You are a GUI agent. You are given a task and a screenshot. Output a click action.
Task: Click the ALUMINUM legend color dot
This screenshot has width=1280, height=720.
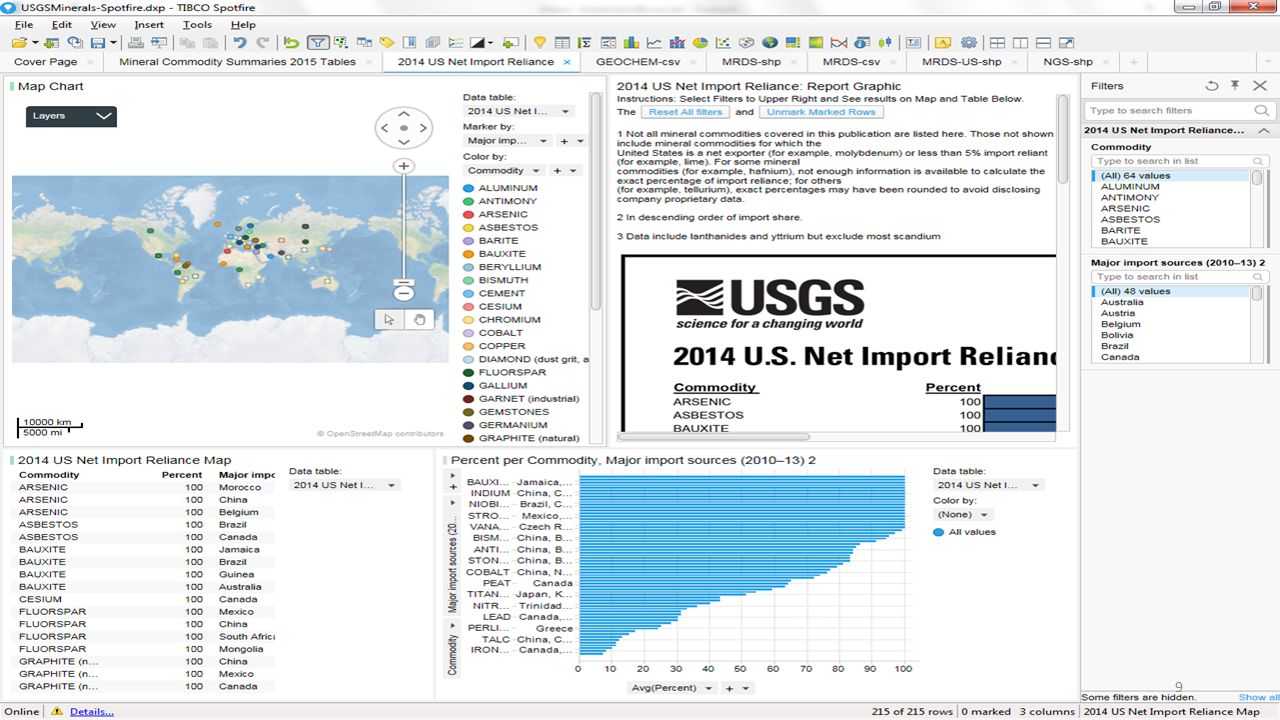point(469,188)
